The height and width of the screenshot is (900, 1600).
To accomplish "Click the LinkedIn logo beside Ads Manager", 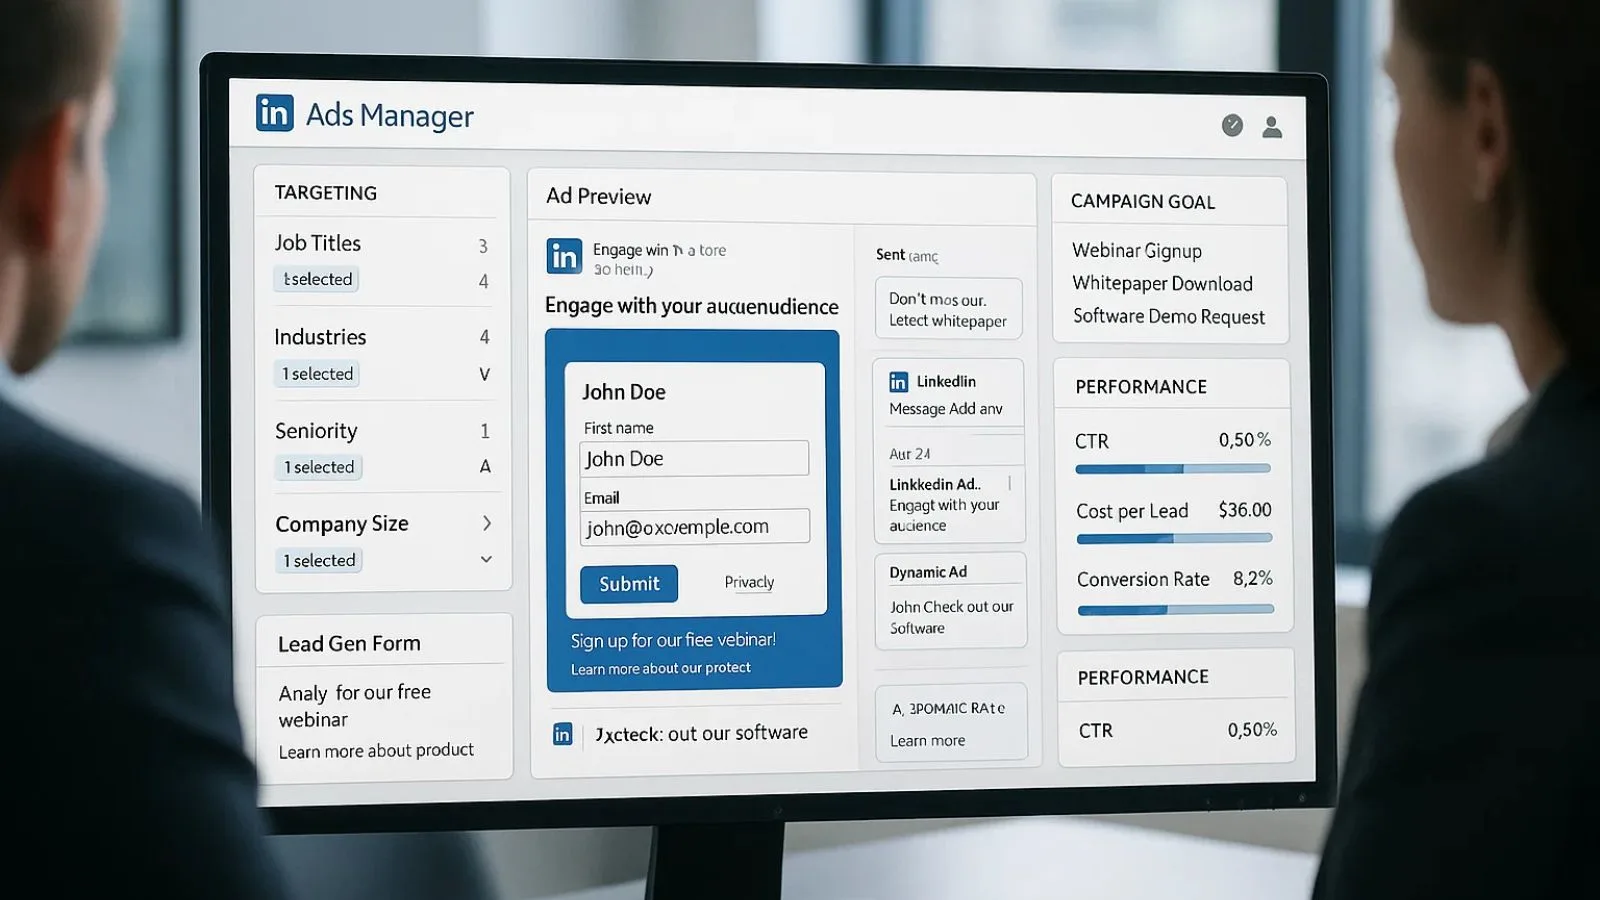I will (275, 113).
